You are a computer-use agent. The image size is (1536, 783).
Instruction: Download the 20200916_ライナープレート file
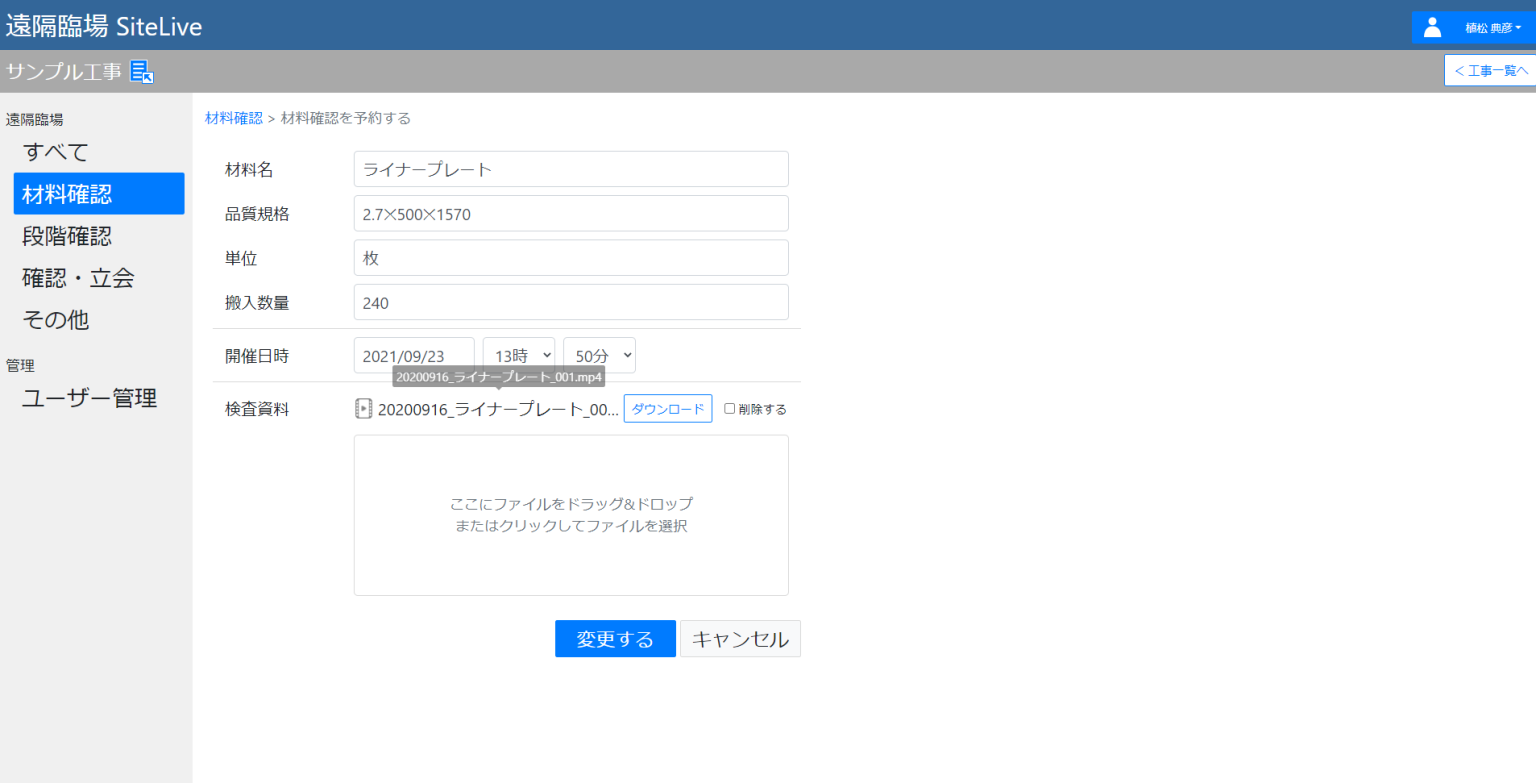click(x=667, y=408)
